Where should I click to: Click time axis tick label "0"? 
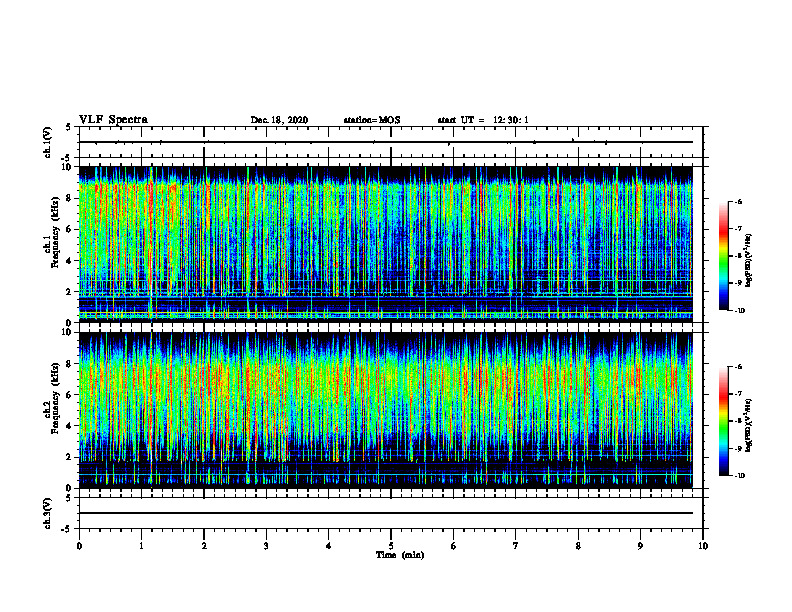[x=79, y=546]
